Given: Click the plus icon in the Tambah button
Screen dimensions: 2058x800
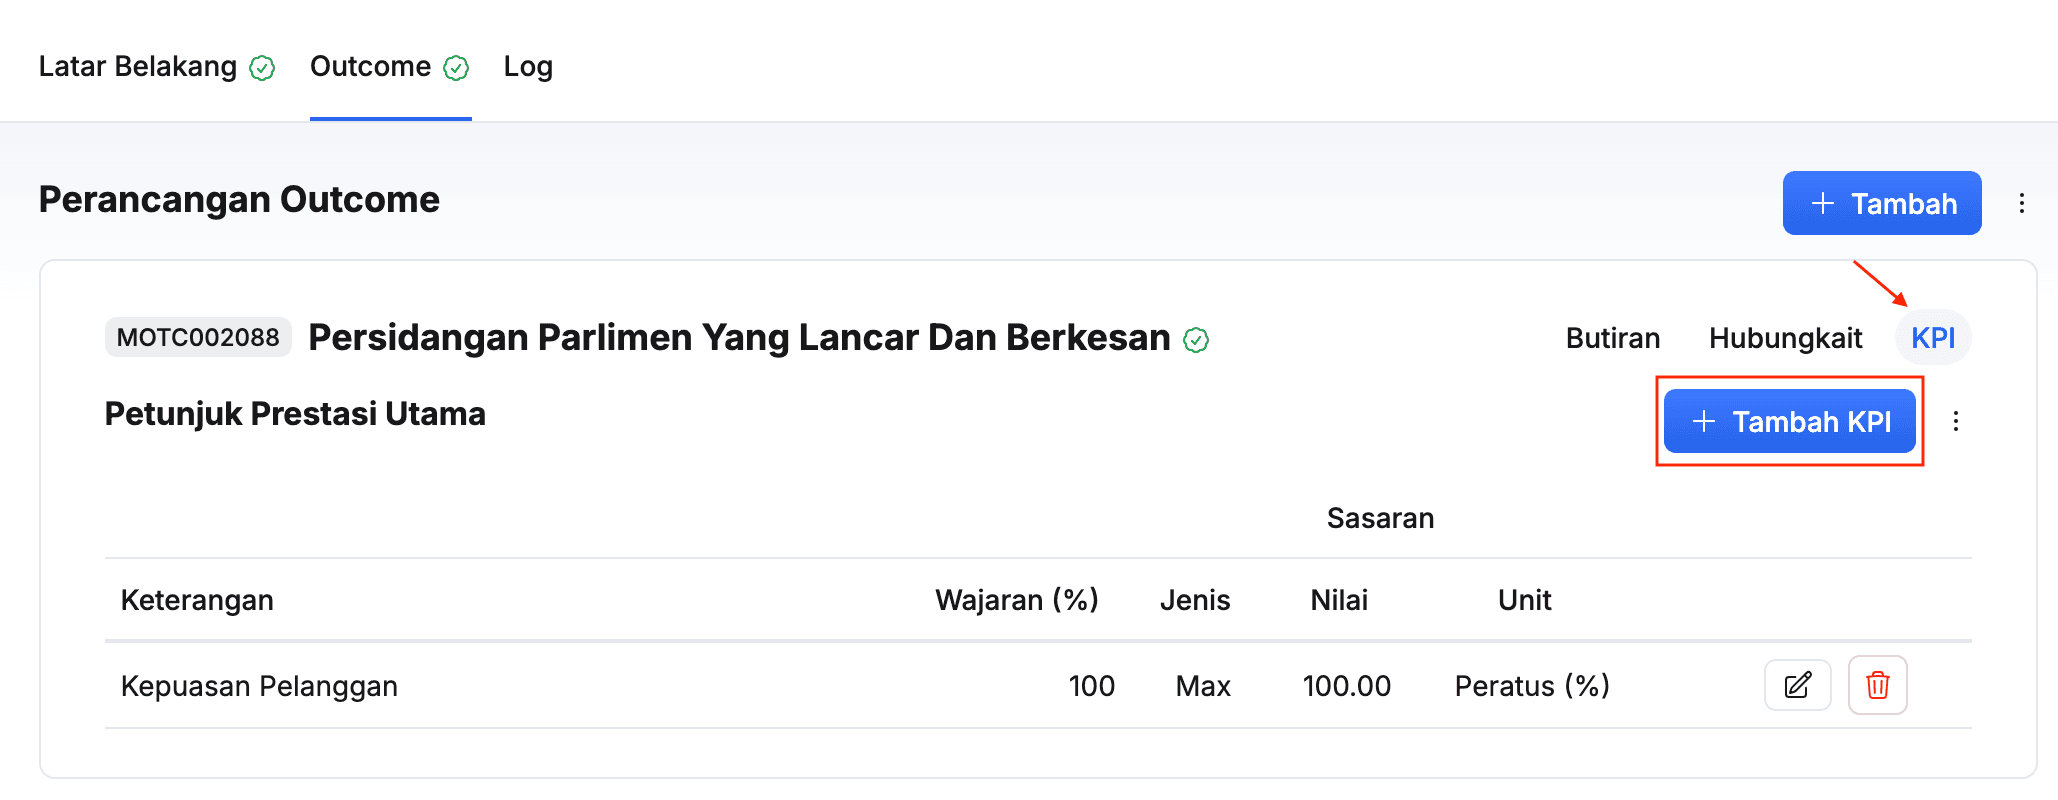Looking at the screenshot, I should pos(1823,203).
